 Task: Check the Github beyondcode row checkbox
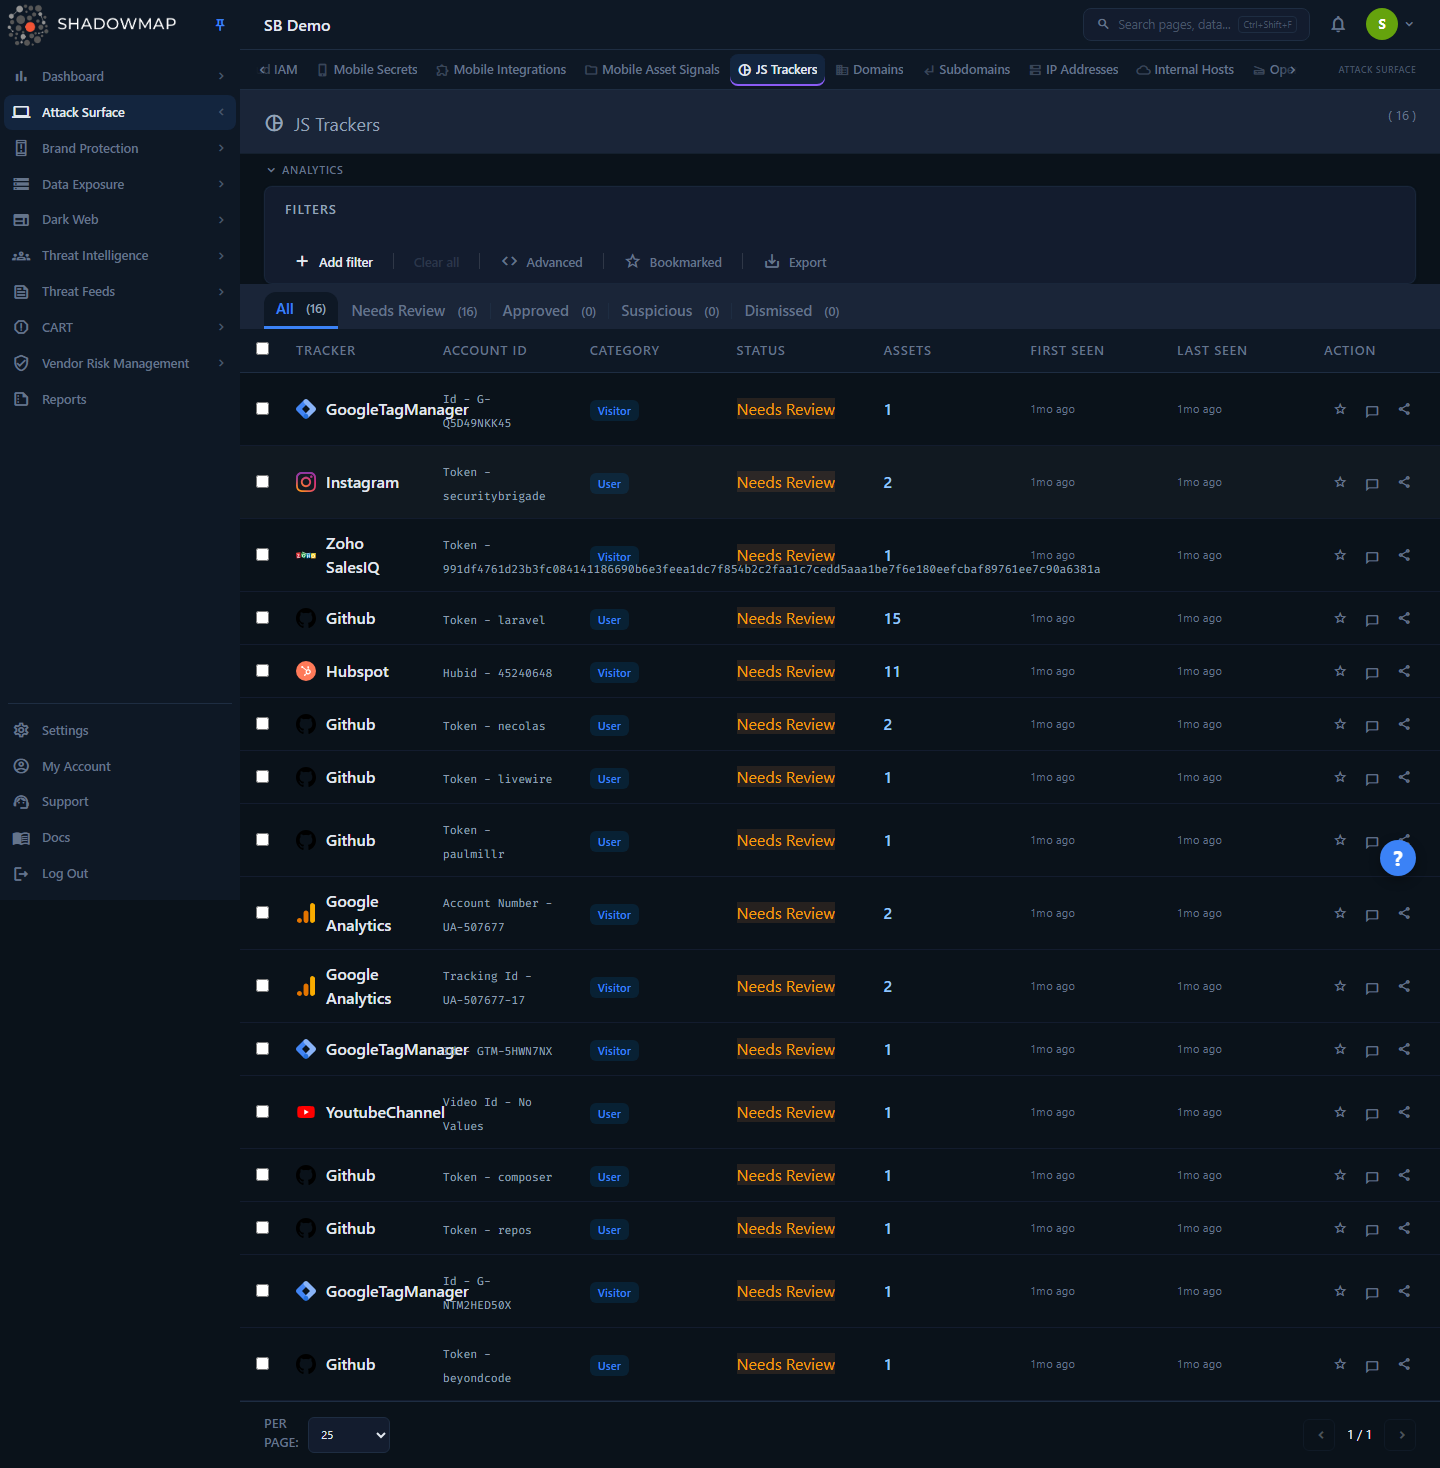262,1364
